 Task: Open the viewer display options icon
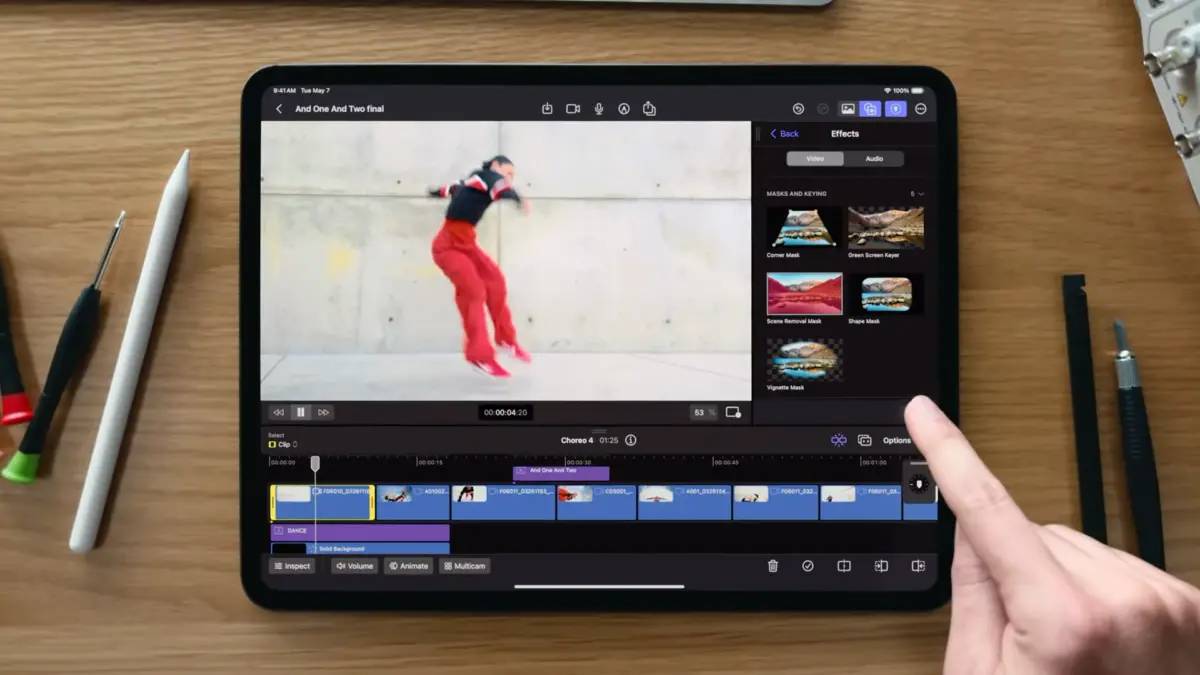733,412
